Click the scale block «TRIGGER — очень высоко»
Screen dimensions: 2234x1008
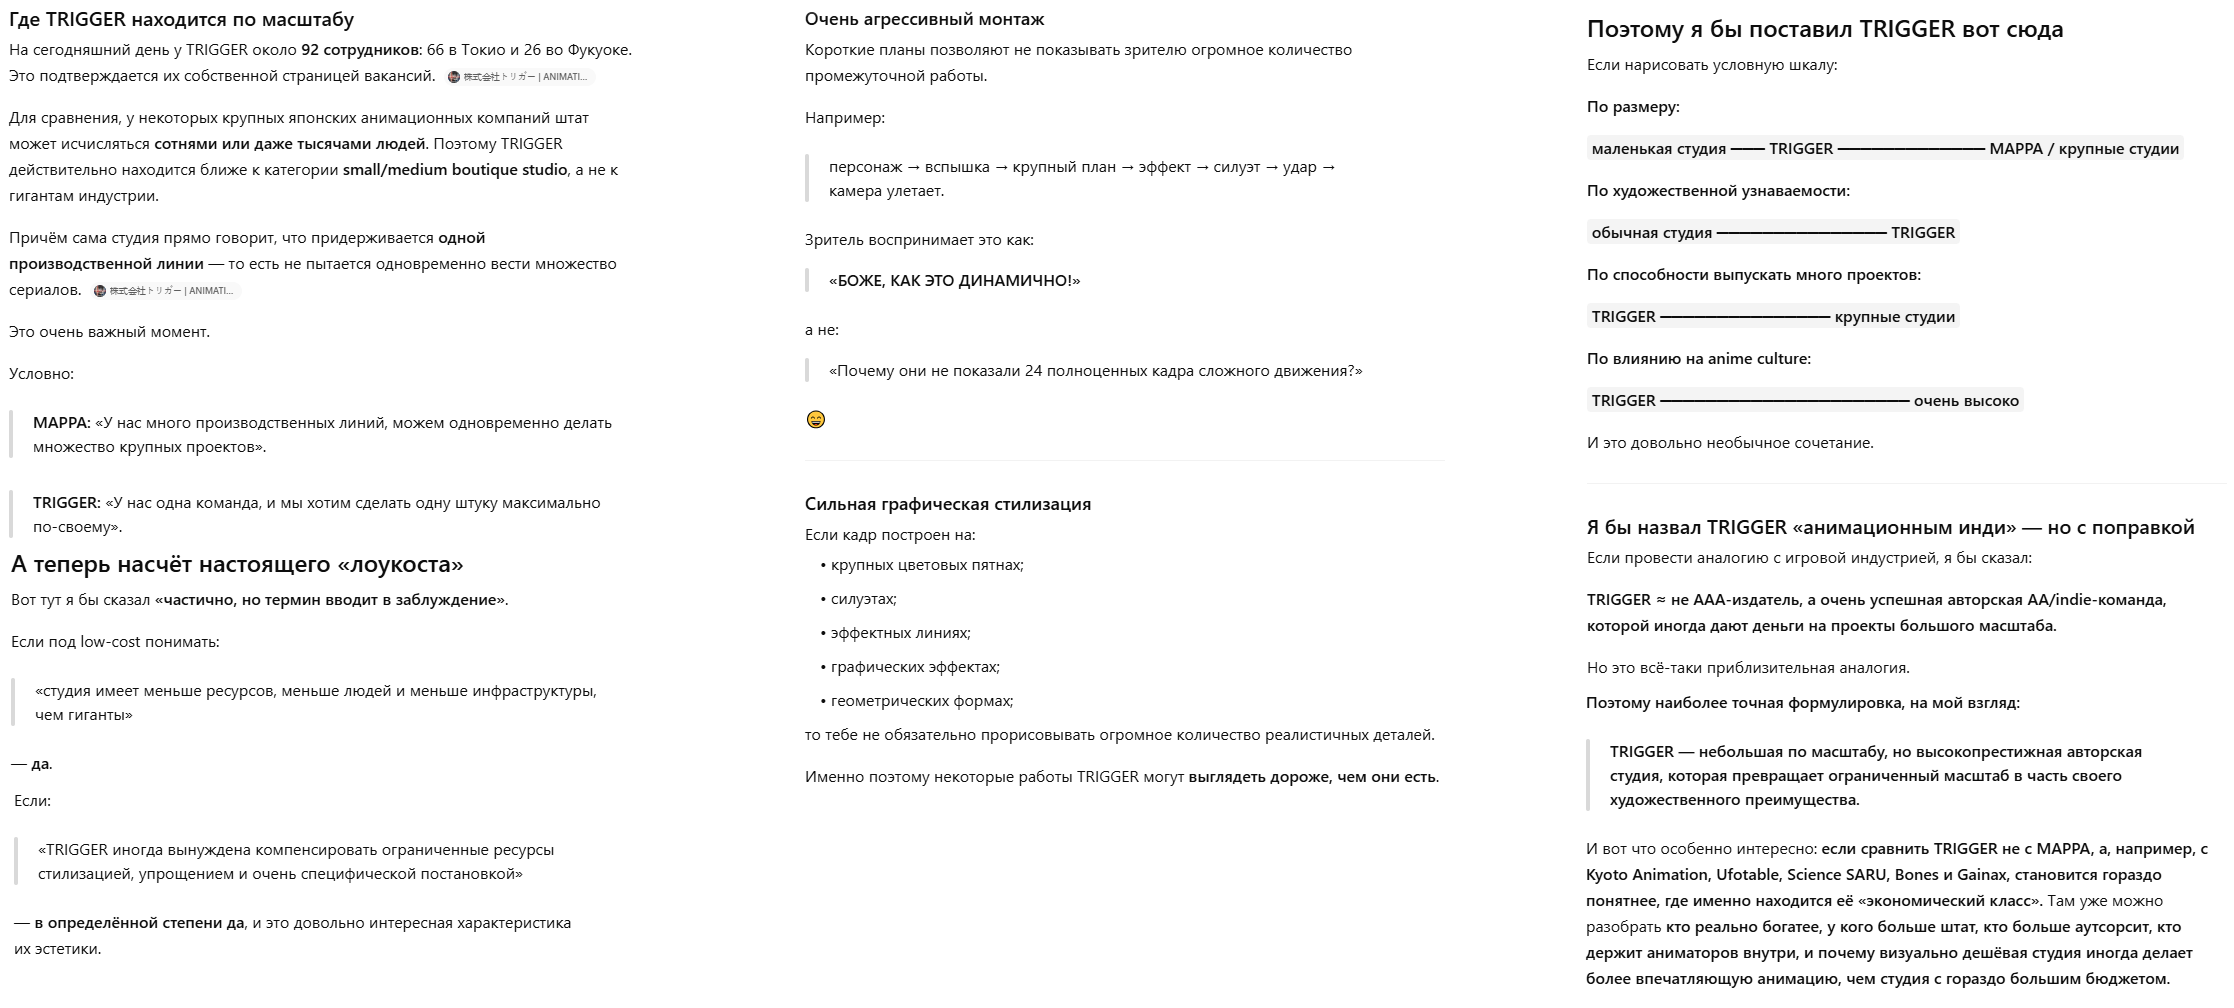coord(1805,400)
